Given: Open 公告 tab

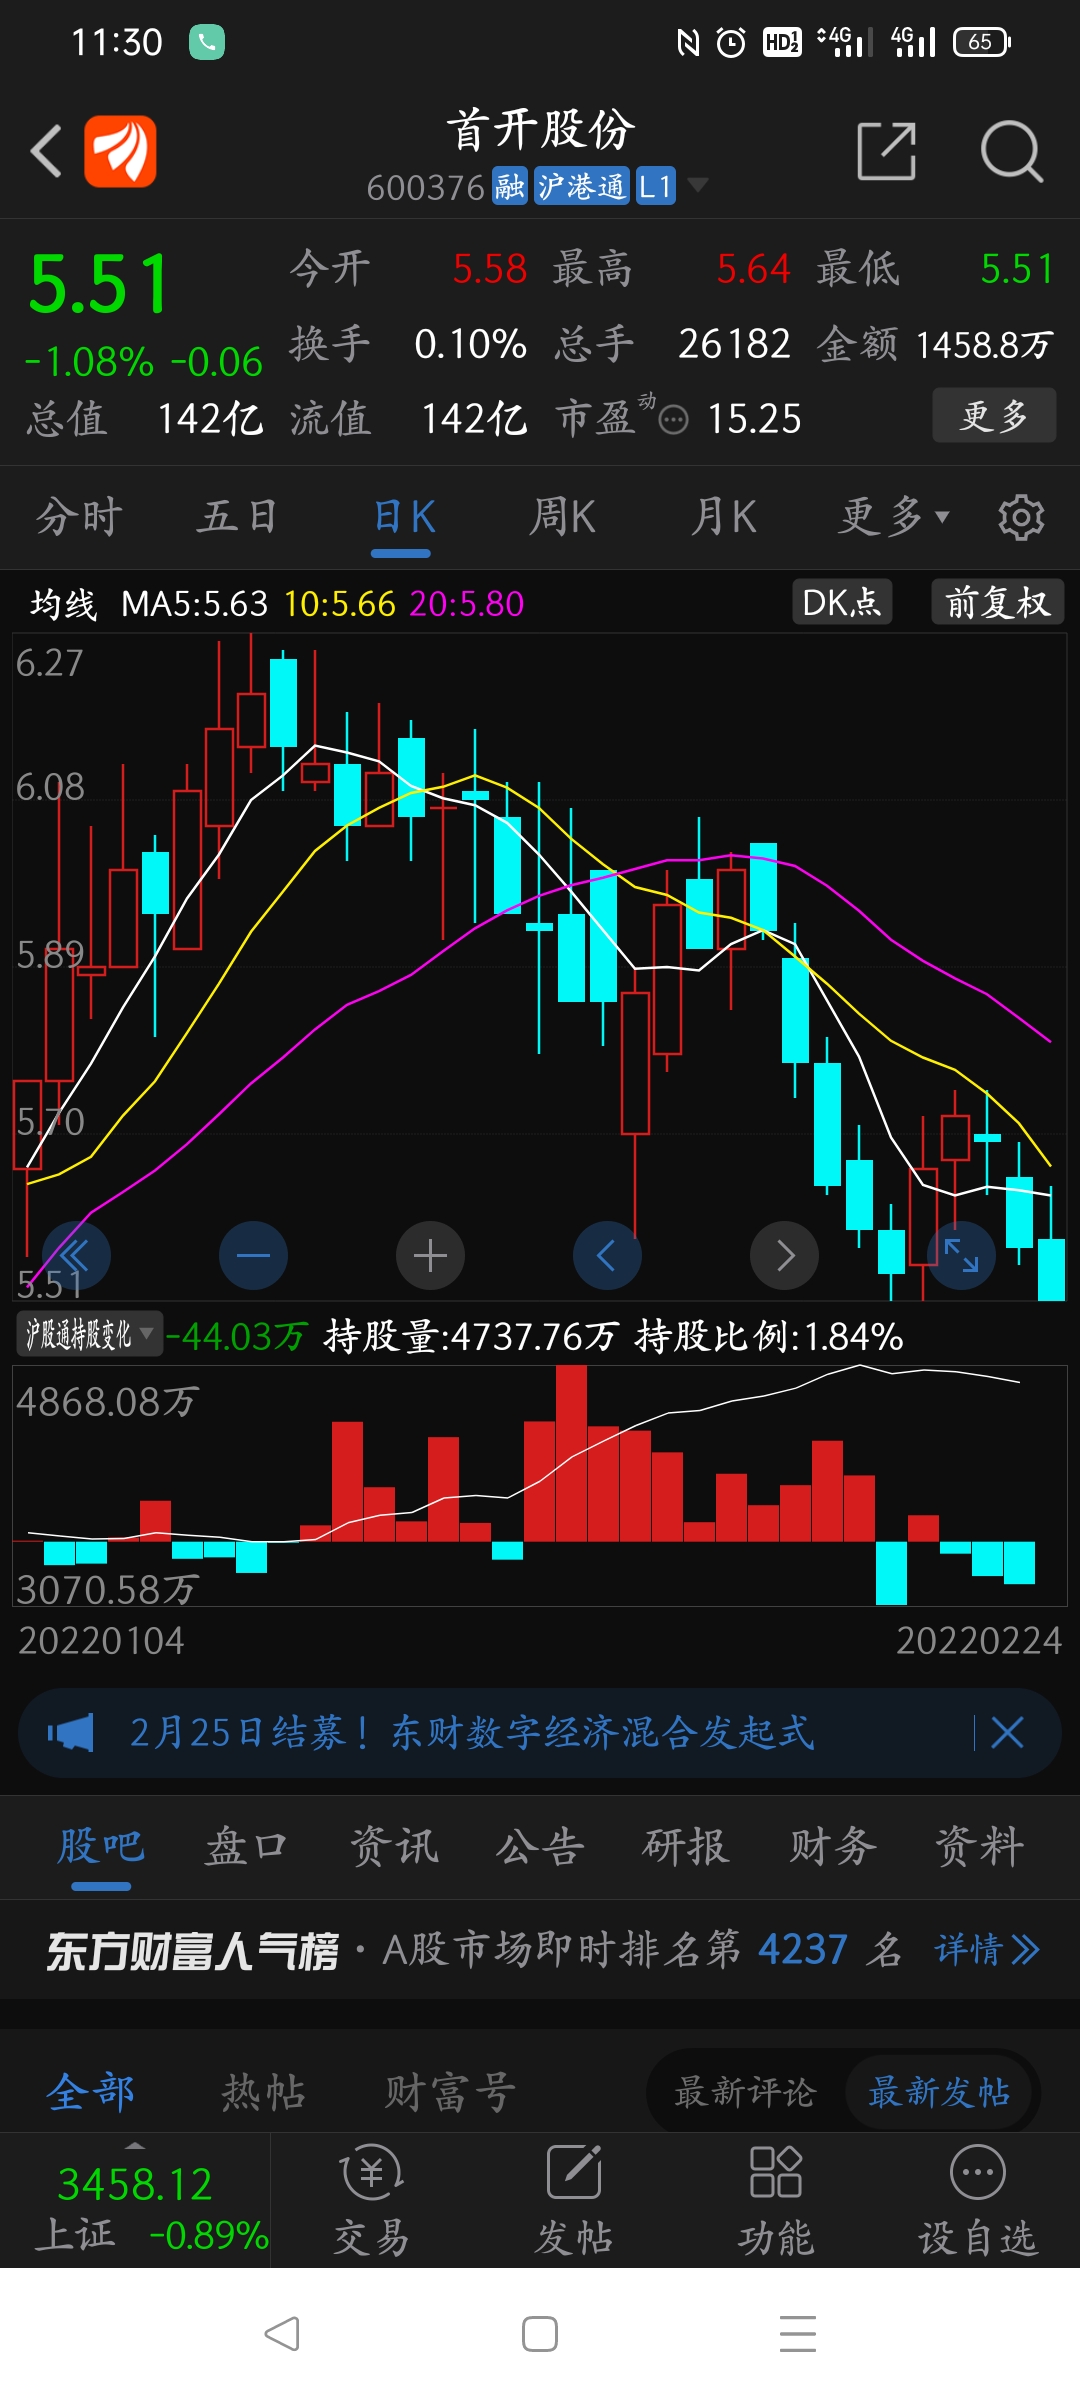Looking at the screenshot, I should [540, 1846].
